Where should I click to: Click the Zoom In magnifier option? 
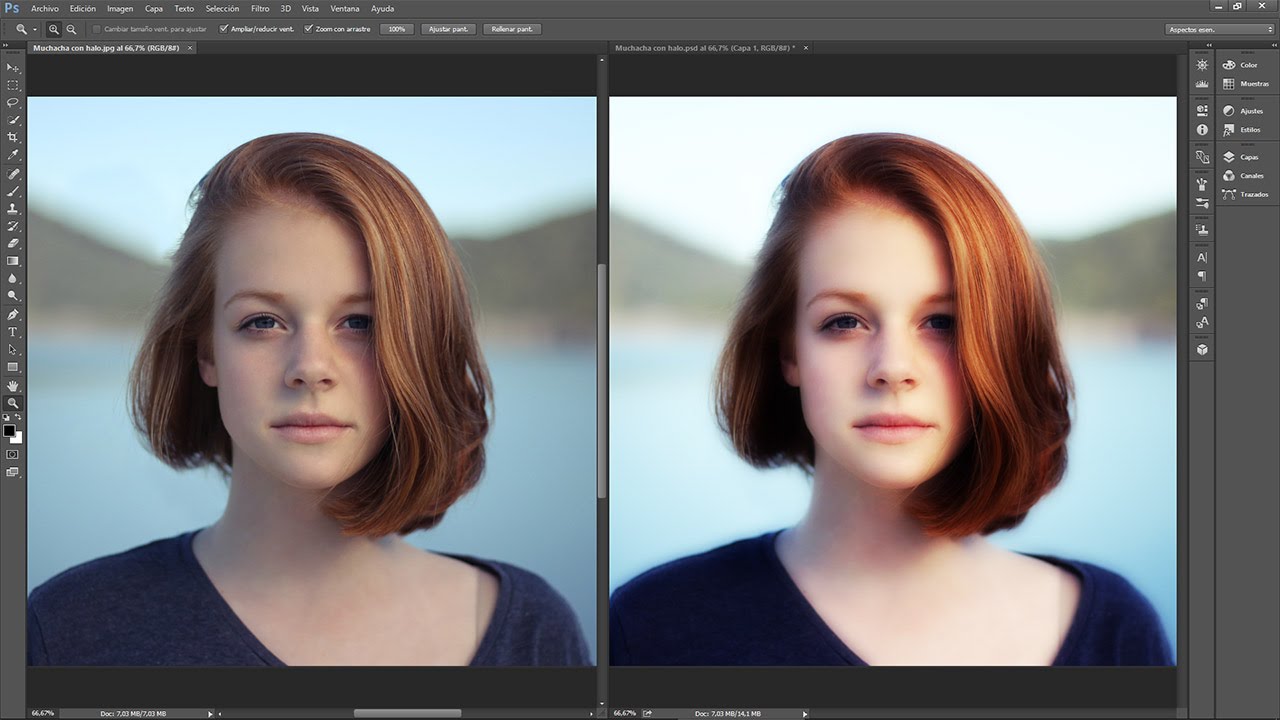(x=54, y=29)
